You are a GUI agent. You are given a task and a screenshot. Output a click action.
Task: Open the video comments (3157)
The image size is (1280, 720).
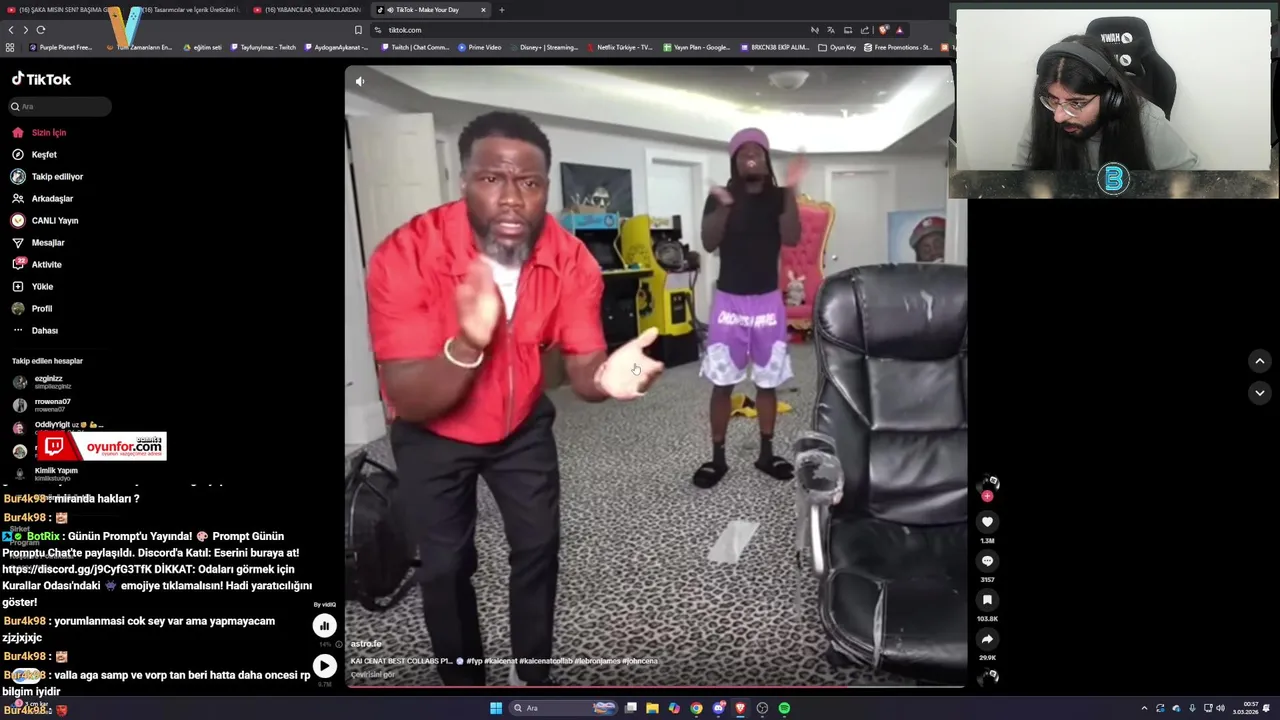coord(987,561)
